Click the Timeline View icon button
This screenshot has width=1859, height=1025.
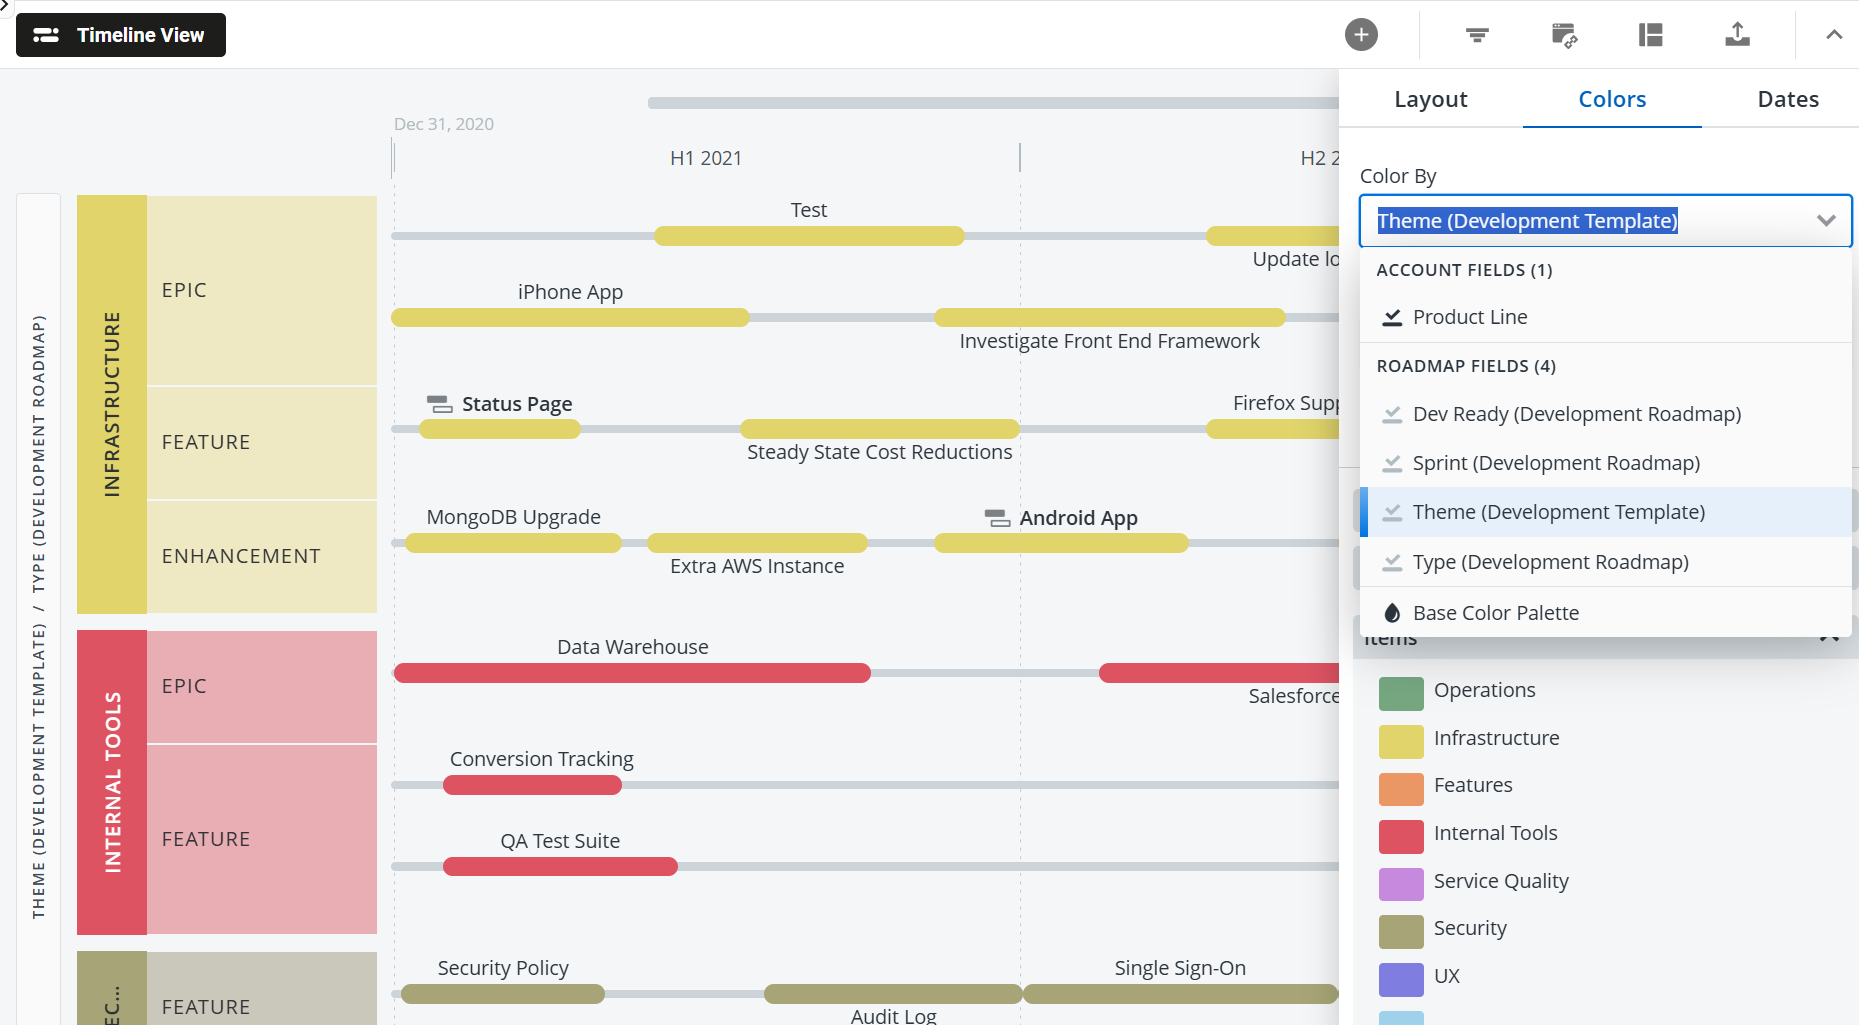tap(46, 34)
